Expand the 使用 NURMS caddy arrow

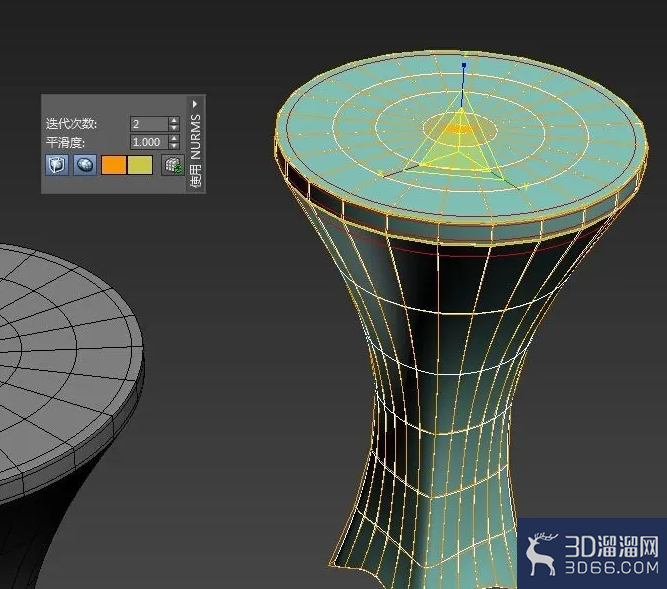(195, 104)
